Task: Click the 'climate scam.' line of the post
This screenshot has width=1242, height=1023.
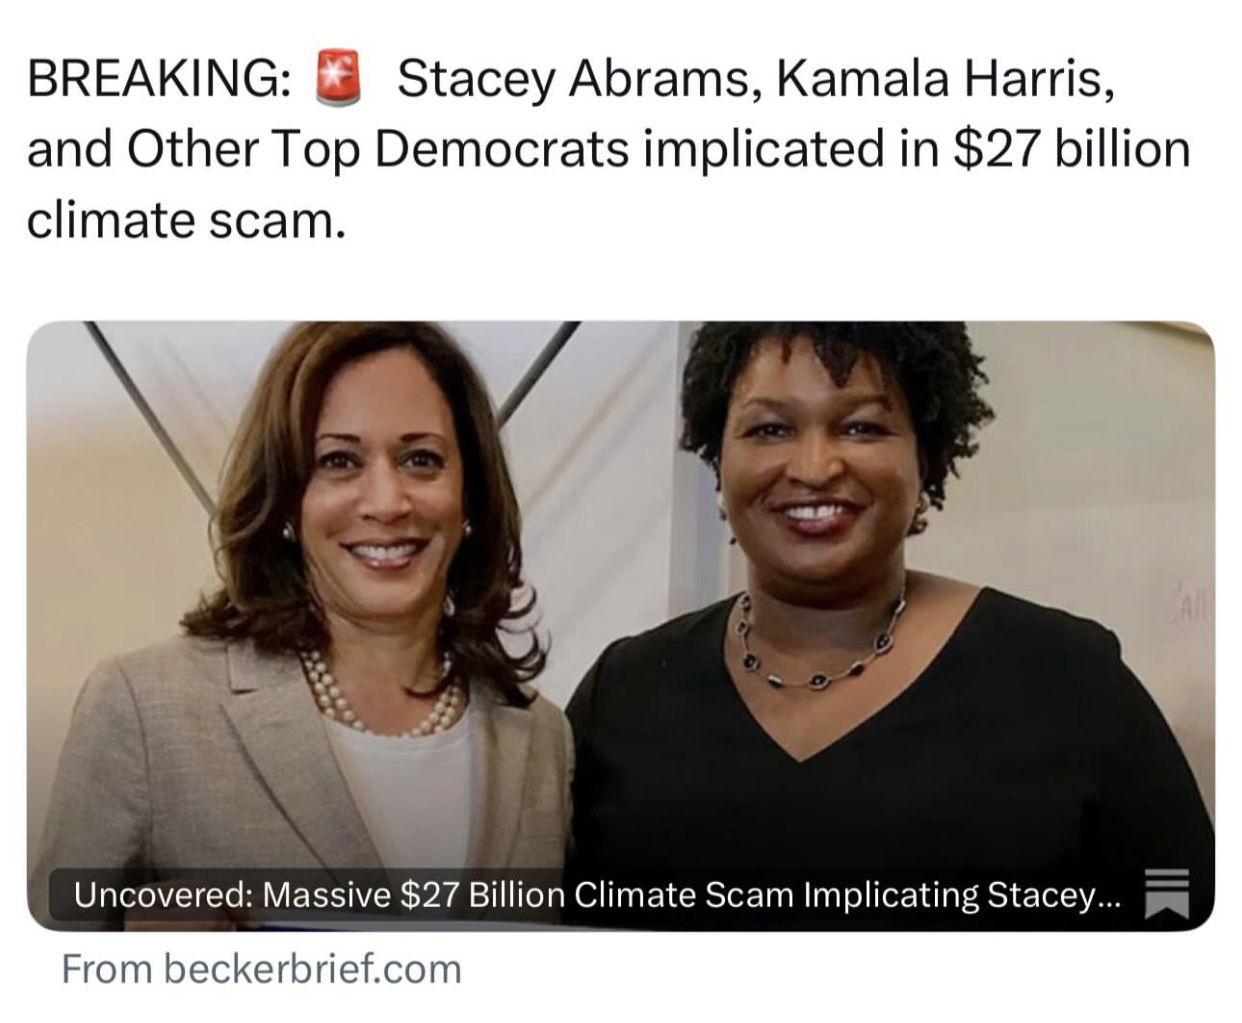Action: 186,221
